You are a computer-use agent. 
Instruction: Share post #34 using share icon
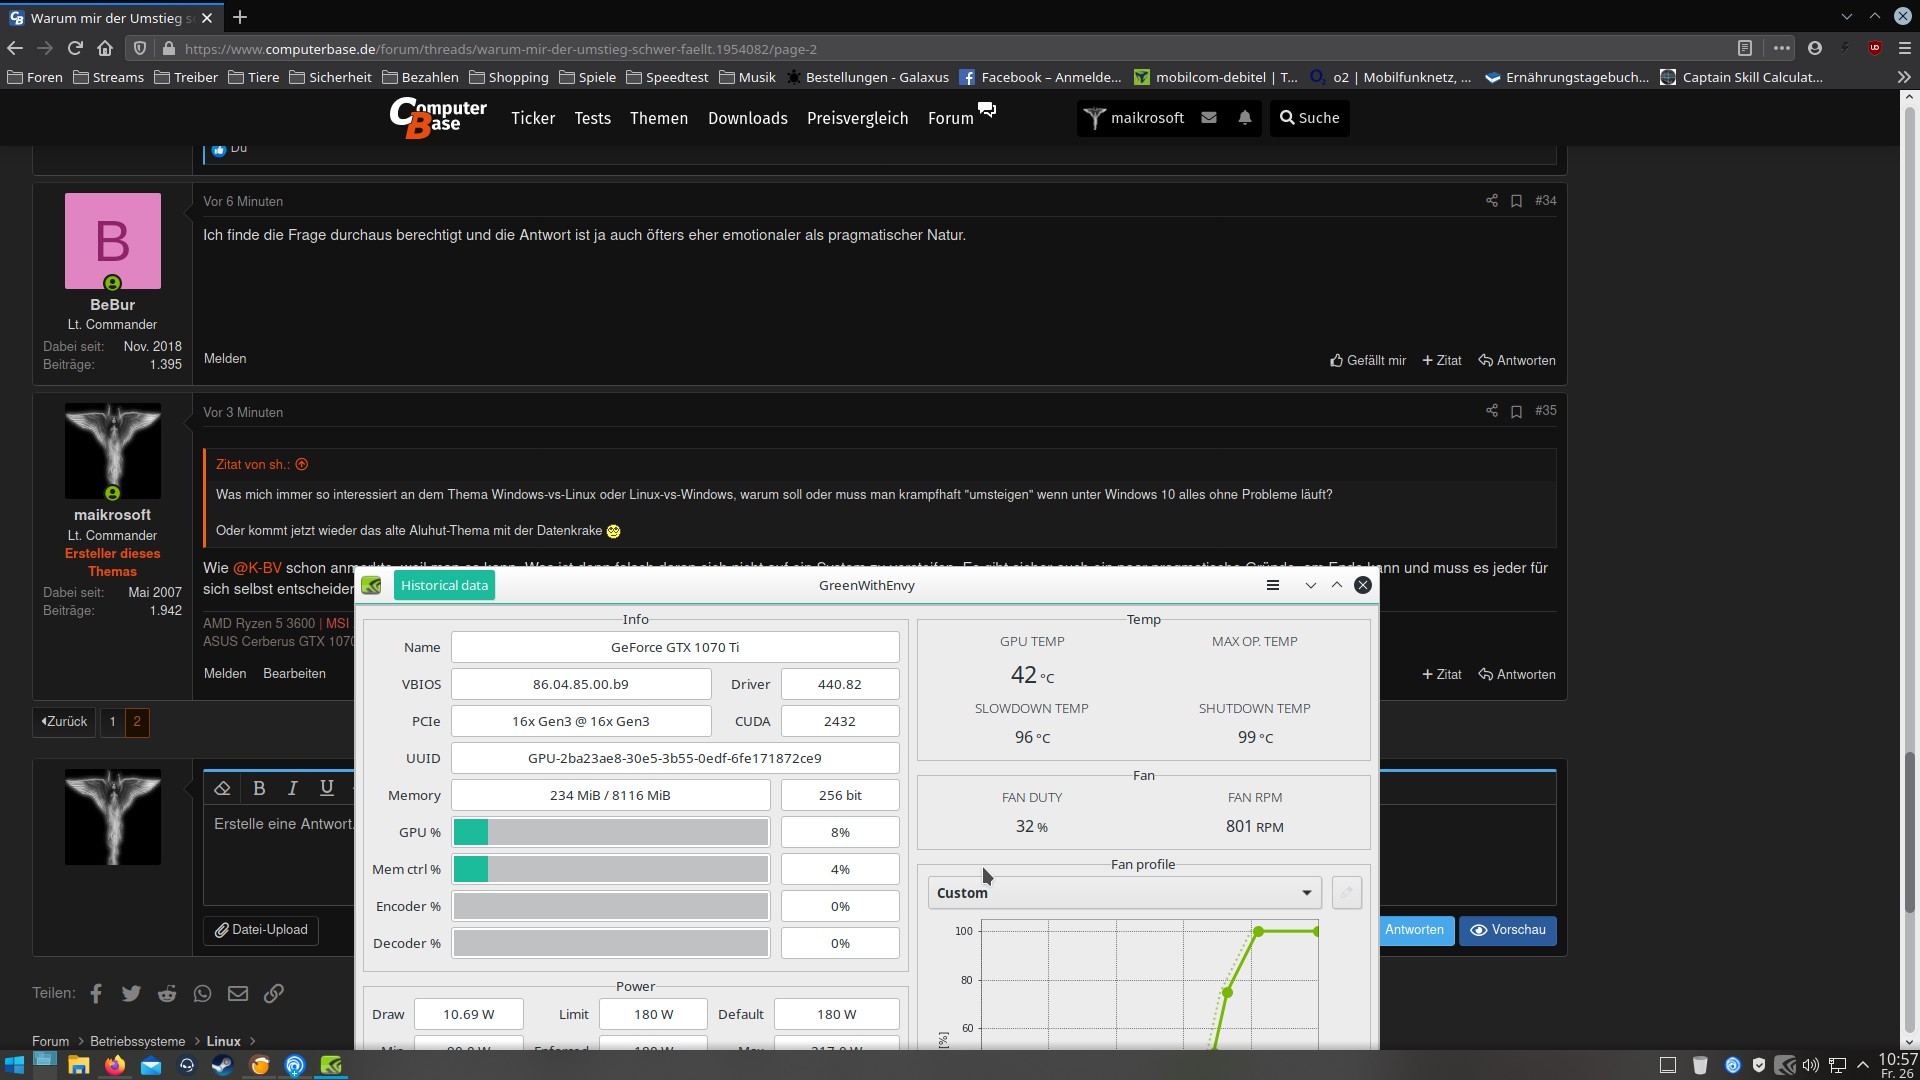[x=1491, y=201]
